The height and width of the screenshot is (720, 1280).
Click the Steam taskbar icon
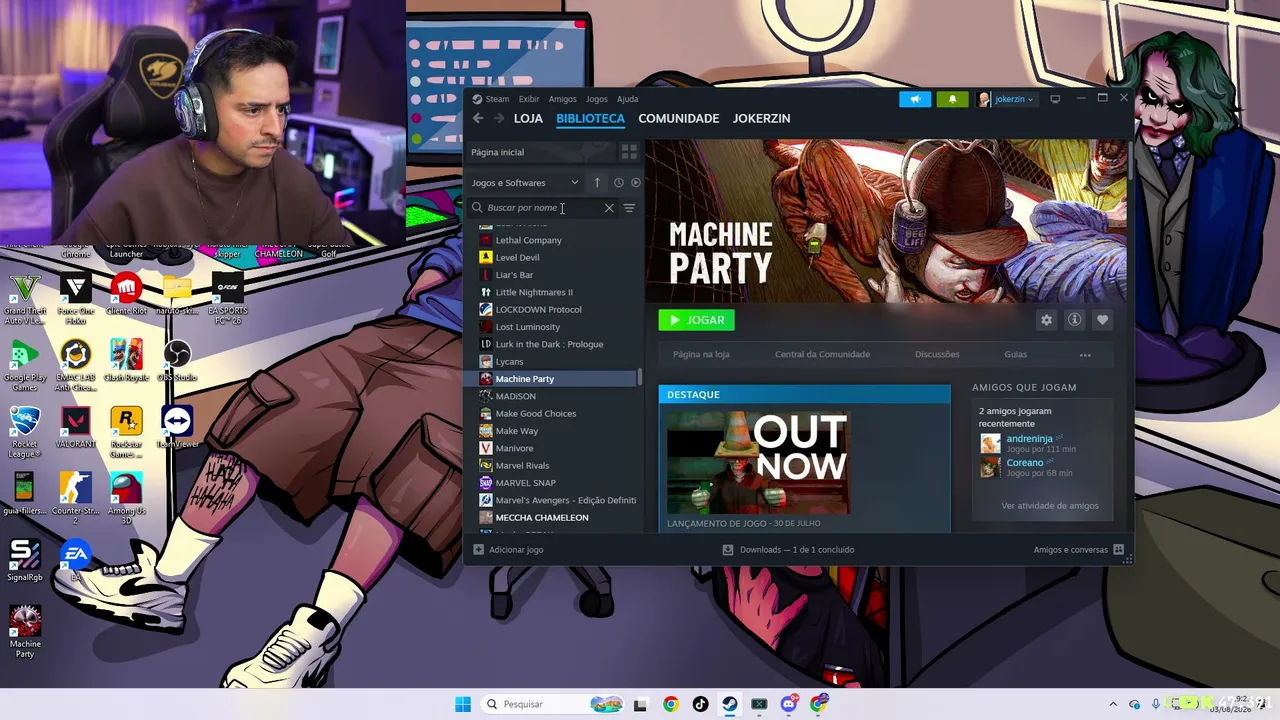click(730, 704)
